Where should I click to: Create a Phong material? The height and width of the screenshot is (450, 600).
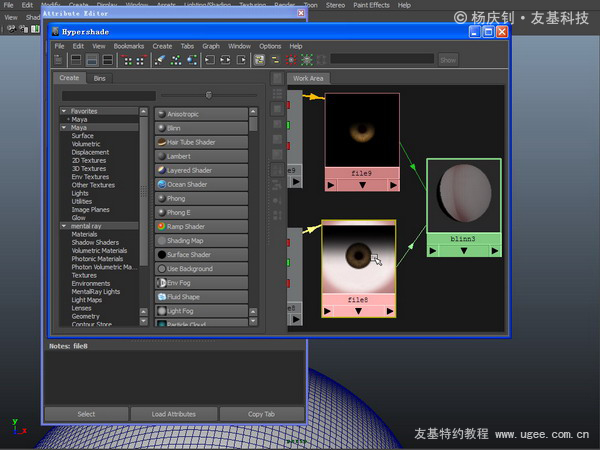(x=202, y=199)
